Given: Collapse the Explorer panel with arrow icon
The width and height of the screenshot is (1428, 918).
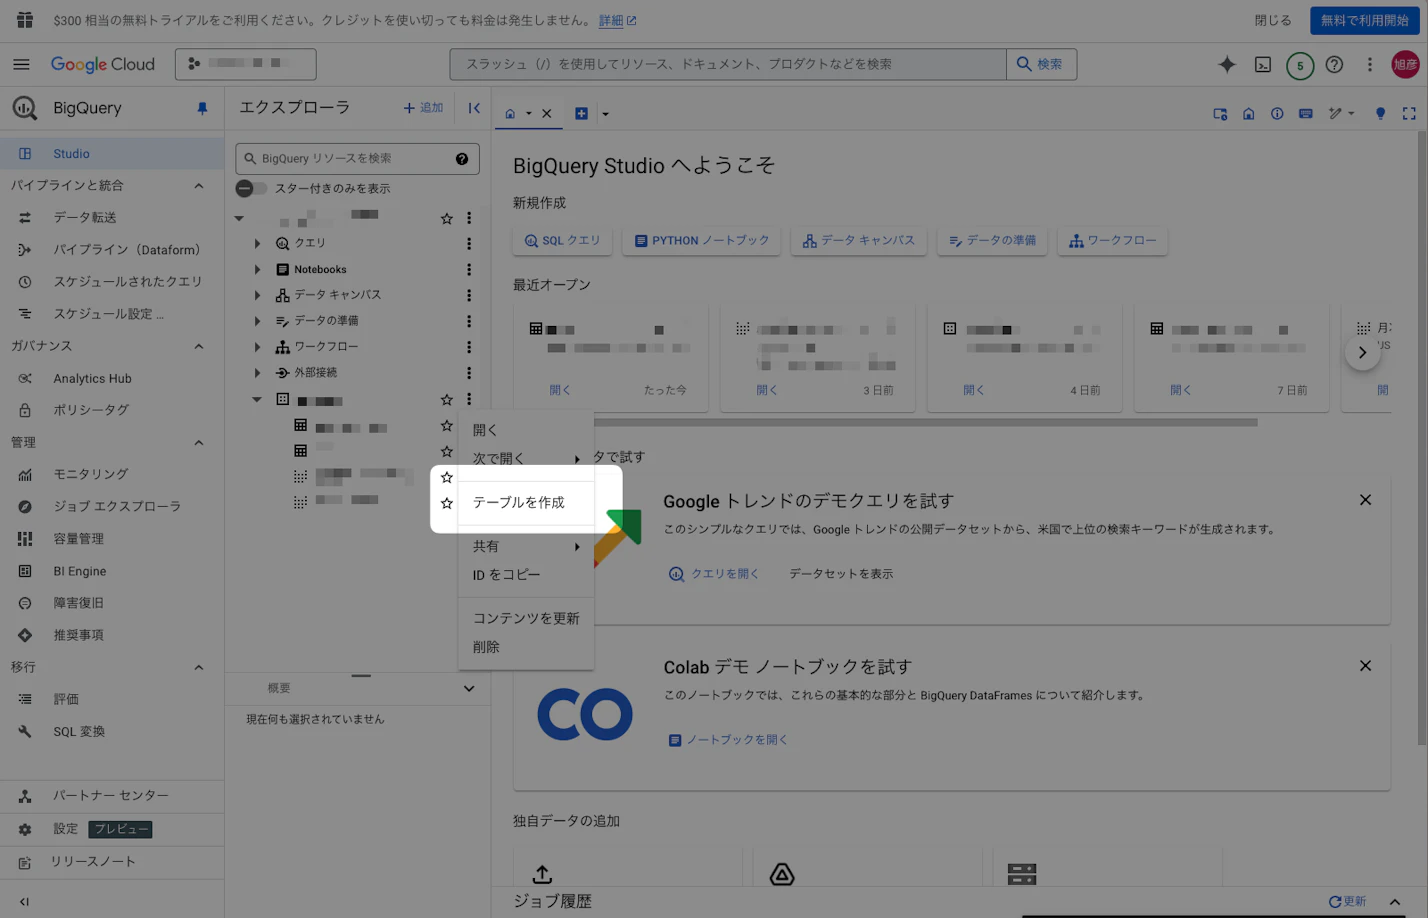Looking at the screenshot, I should tap(474, 108).
